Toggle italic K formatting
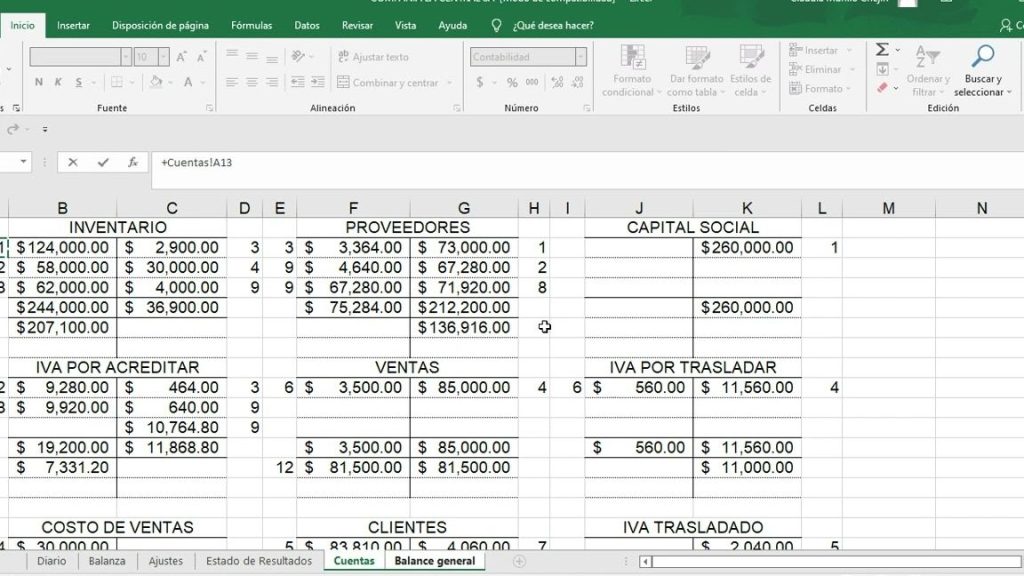 pyautogui.click(x=59, y=83)
